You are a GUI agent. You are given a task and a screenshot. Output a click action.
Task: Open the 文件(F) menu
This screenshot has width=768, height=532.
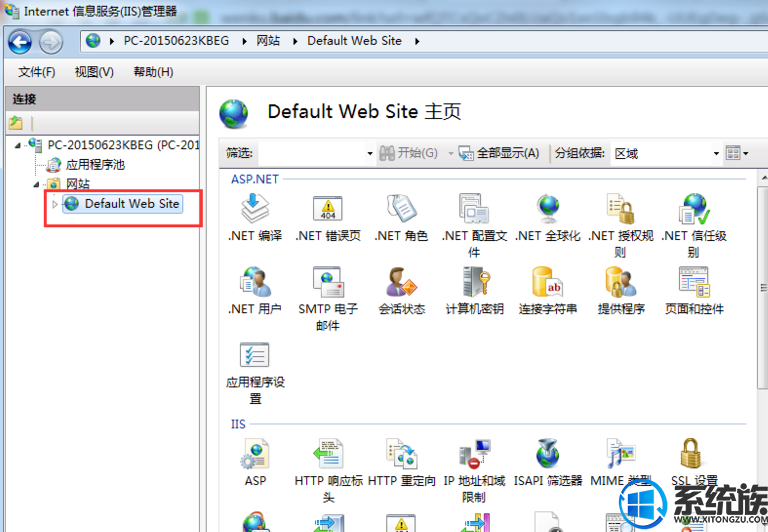point(37,72)
